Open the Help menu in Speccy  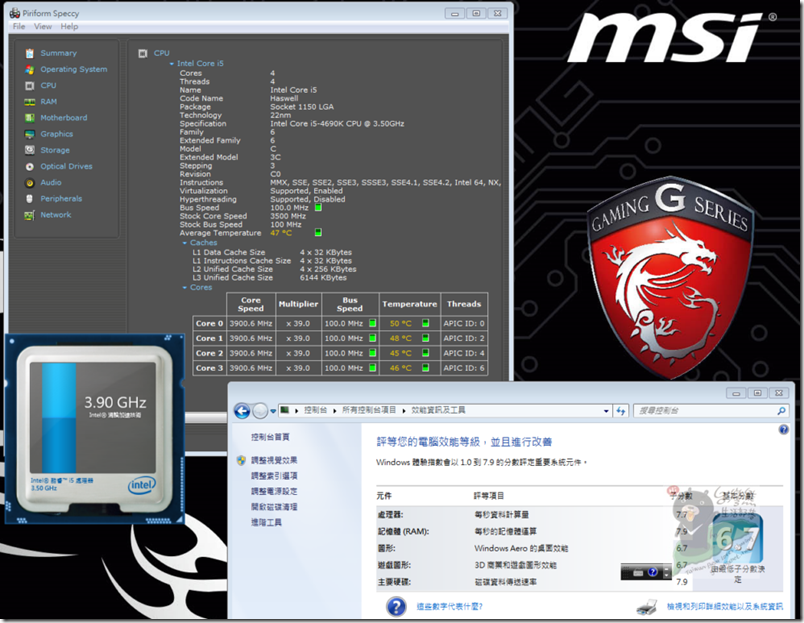[69, 27]
